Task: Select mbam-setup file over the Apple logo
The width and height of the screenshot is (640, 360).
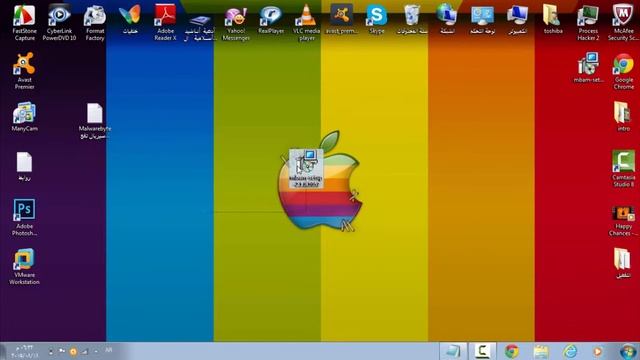Action: coord(306,169)
